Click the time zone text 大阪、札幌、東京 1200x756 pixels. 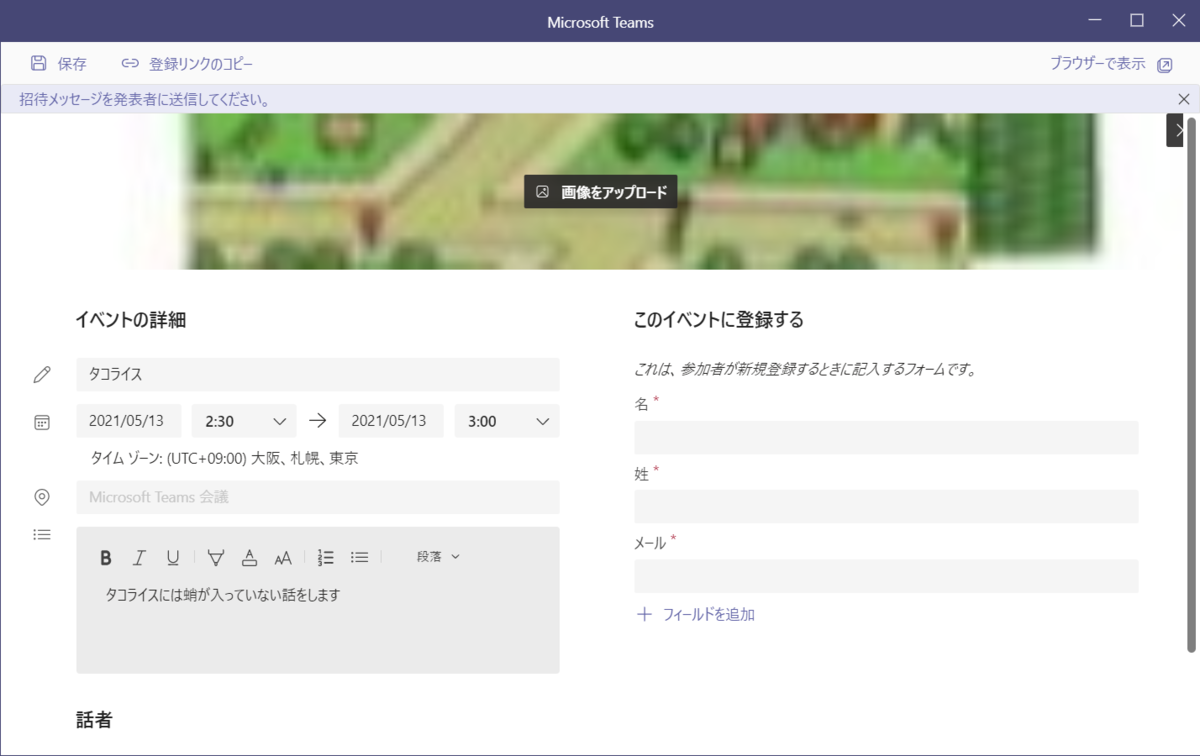tap(304, 459)
